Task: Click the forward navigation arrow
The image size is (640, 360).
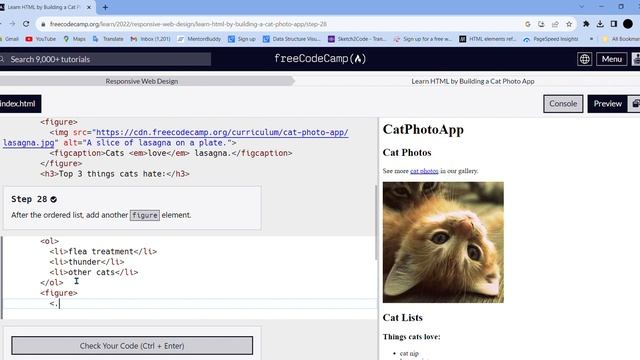Action: (12, 24)
